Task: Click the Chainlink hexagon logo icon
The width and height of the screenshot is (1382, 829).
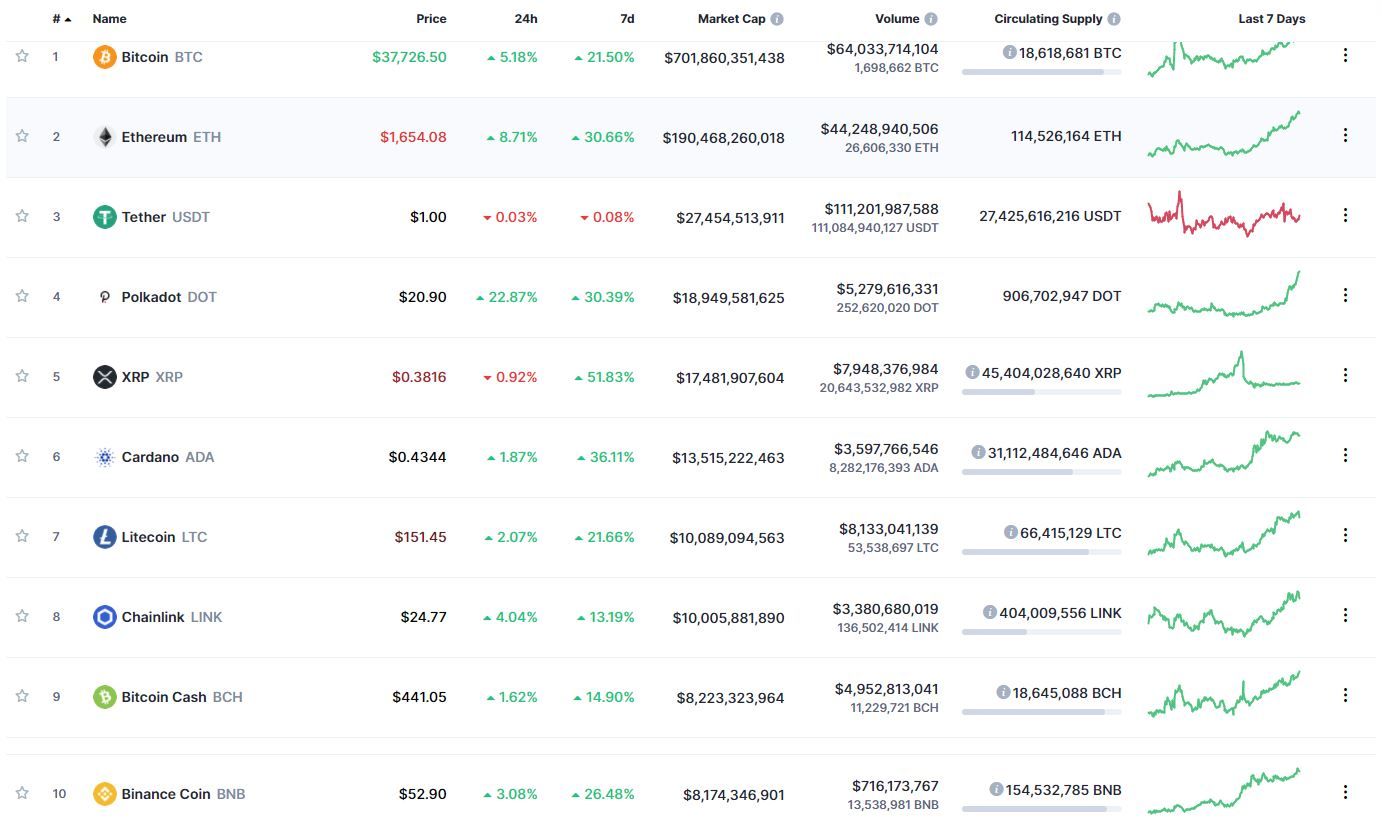Action: pyautogui.click(x=104, y=617)
